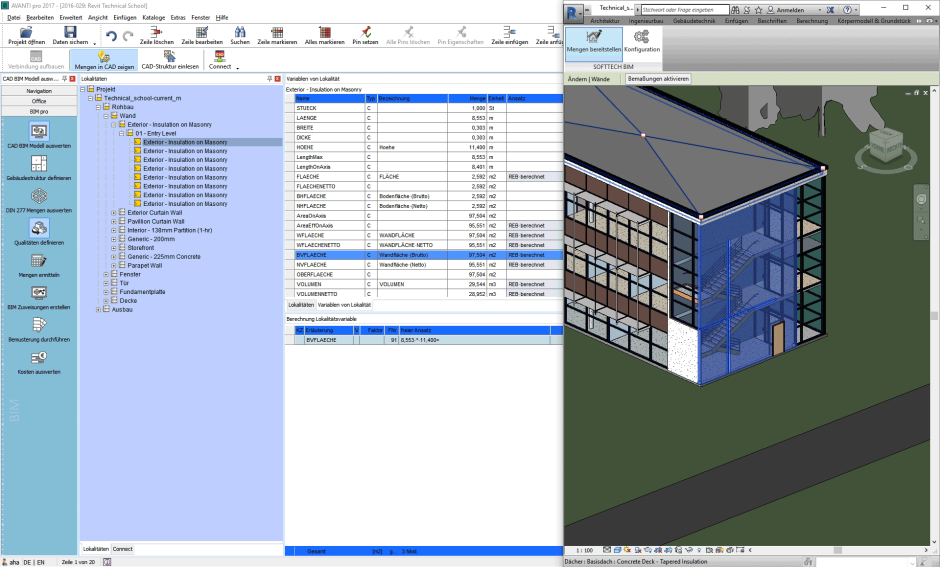The image size is (940, 567).
Task: Click the Daten sichern save icon
Action: point(70,36)
